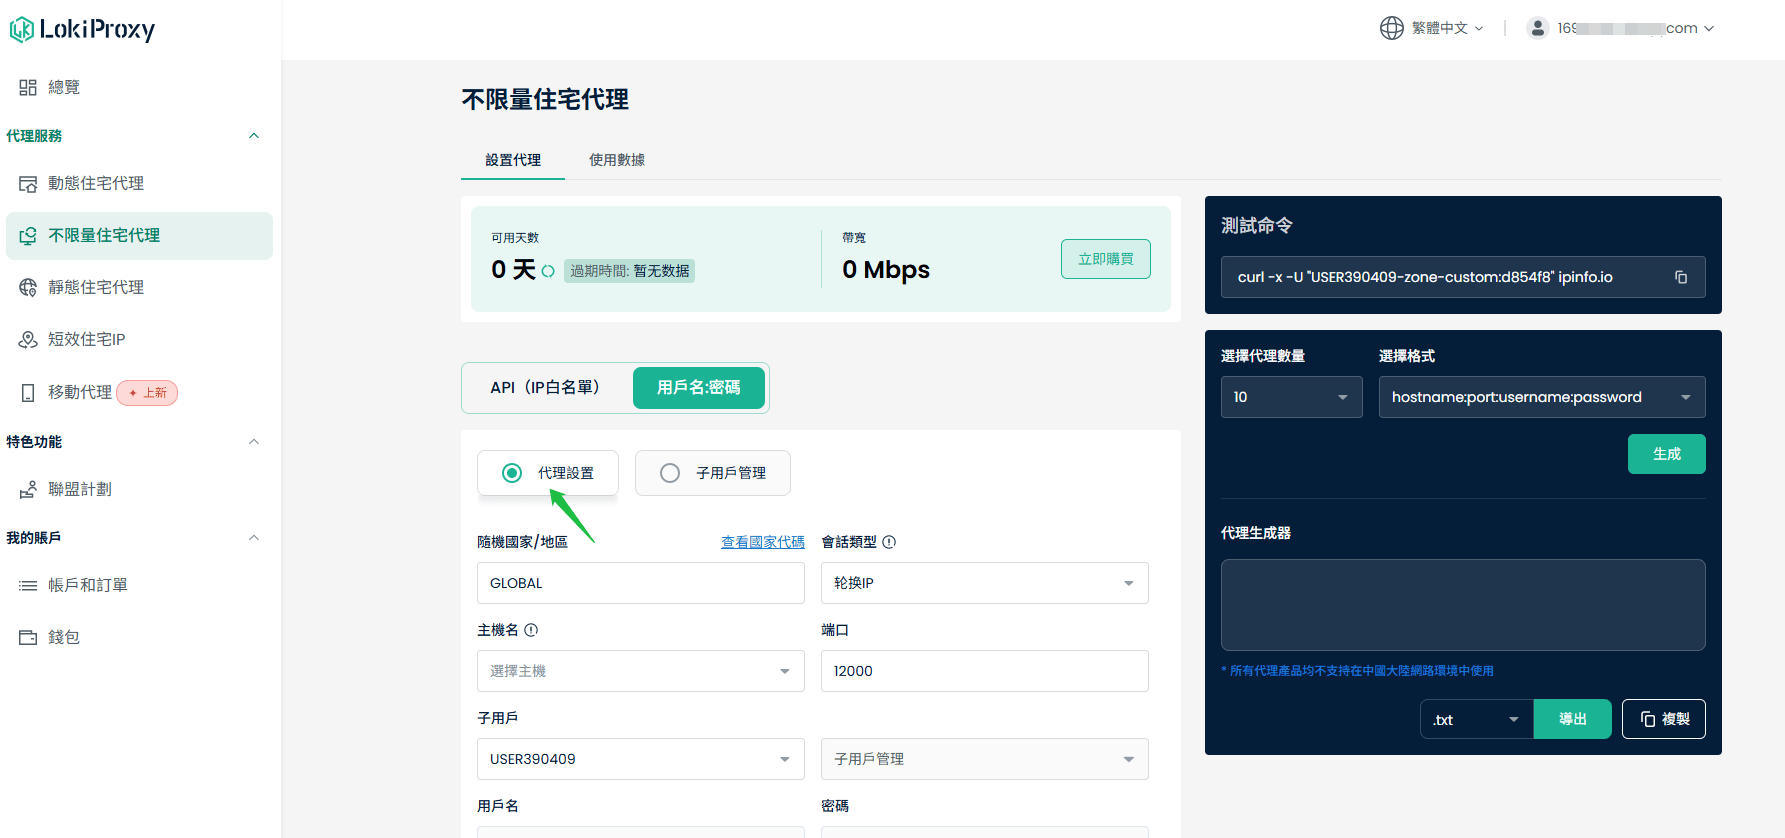Show info tooltip next to 主機名
This screenshot has height=838, width=1785.
[x=531, y=630]
